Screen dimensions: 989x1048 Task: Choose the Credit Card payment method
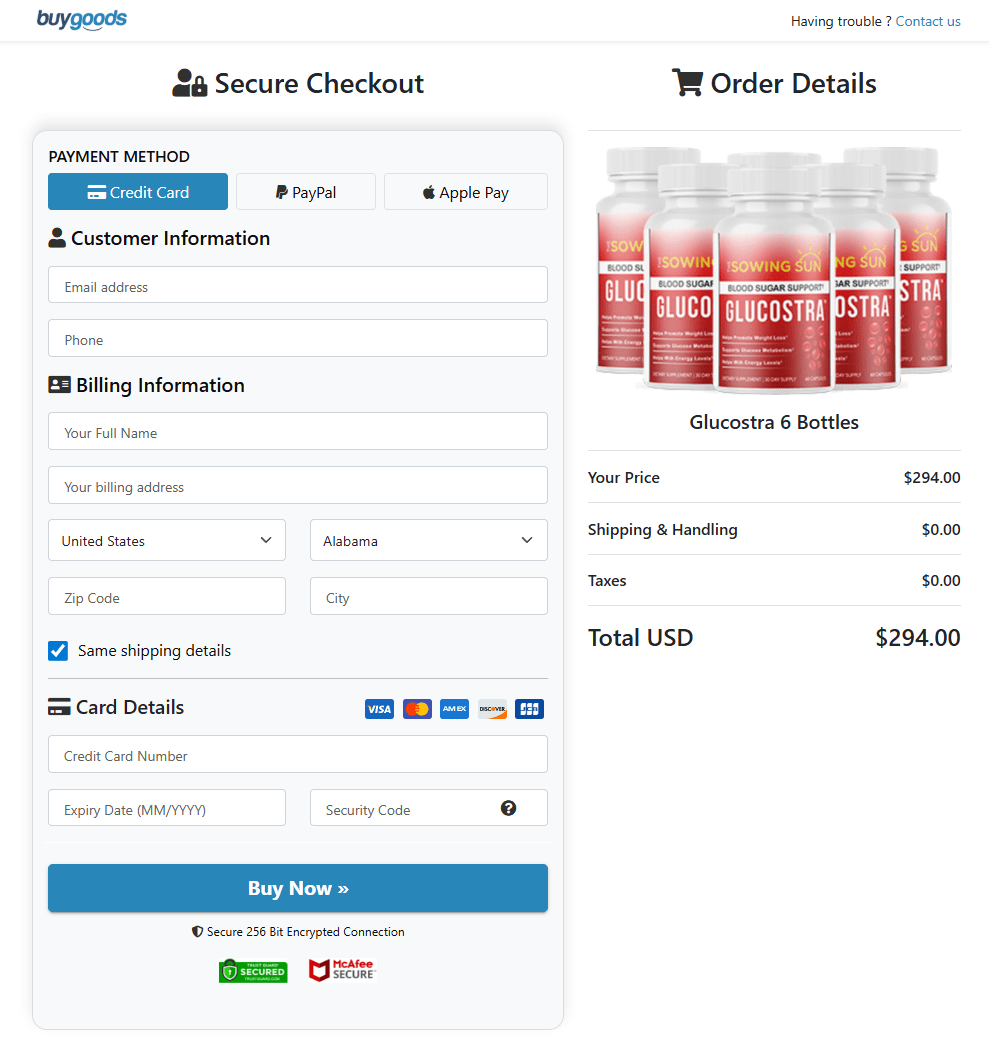[137, 191]
